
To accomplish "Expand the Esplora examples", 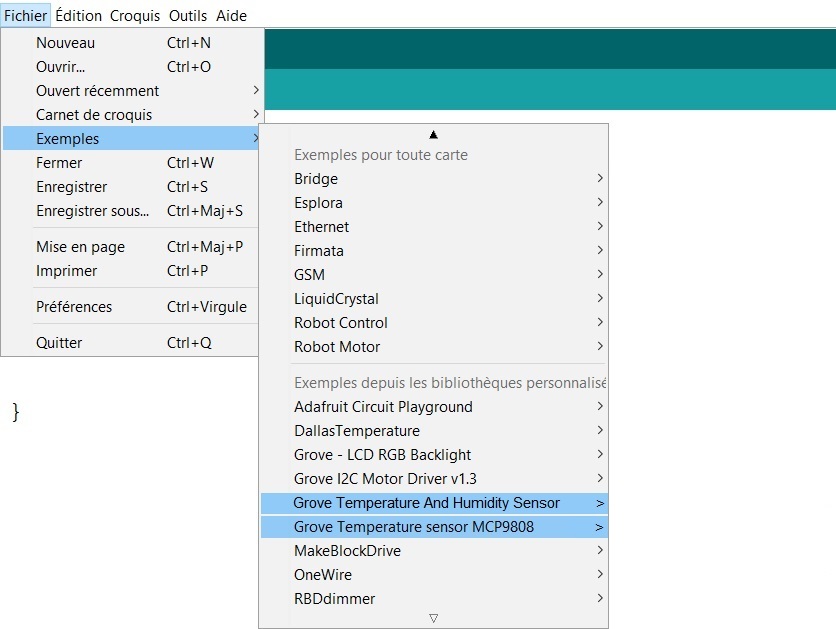I will 434,203.
